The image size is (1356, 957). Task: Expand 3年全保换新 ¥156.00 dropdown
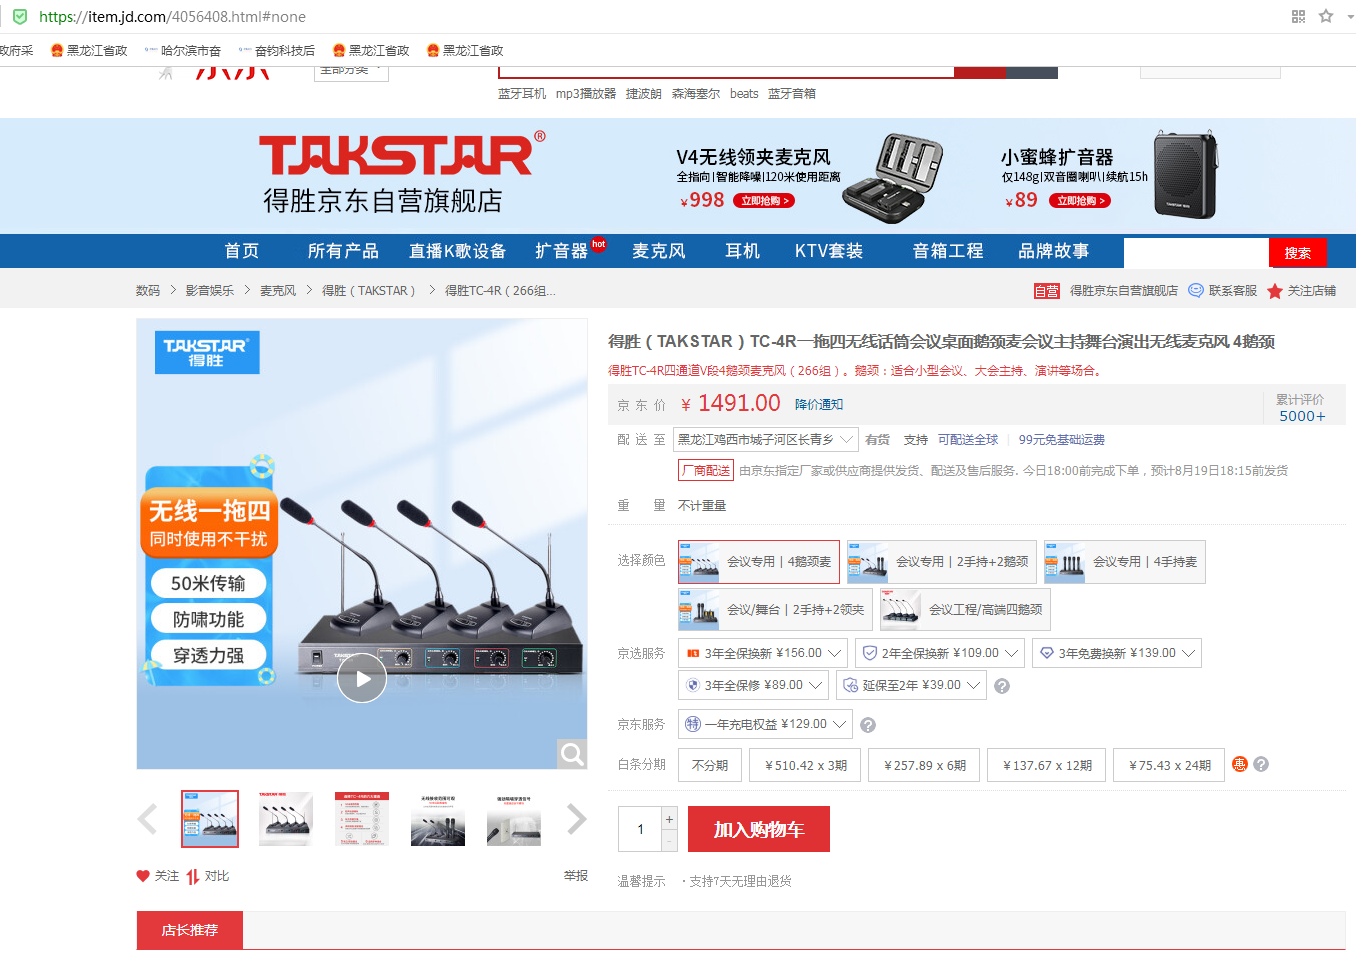coord(763,653)
